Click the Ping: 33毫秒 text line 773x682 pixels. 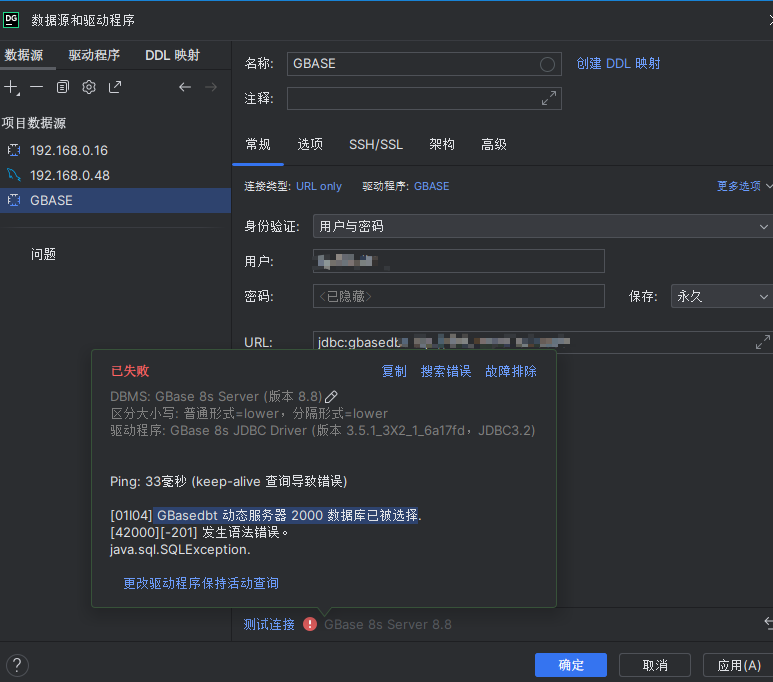pos(229,481)
